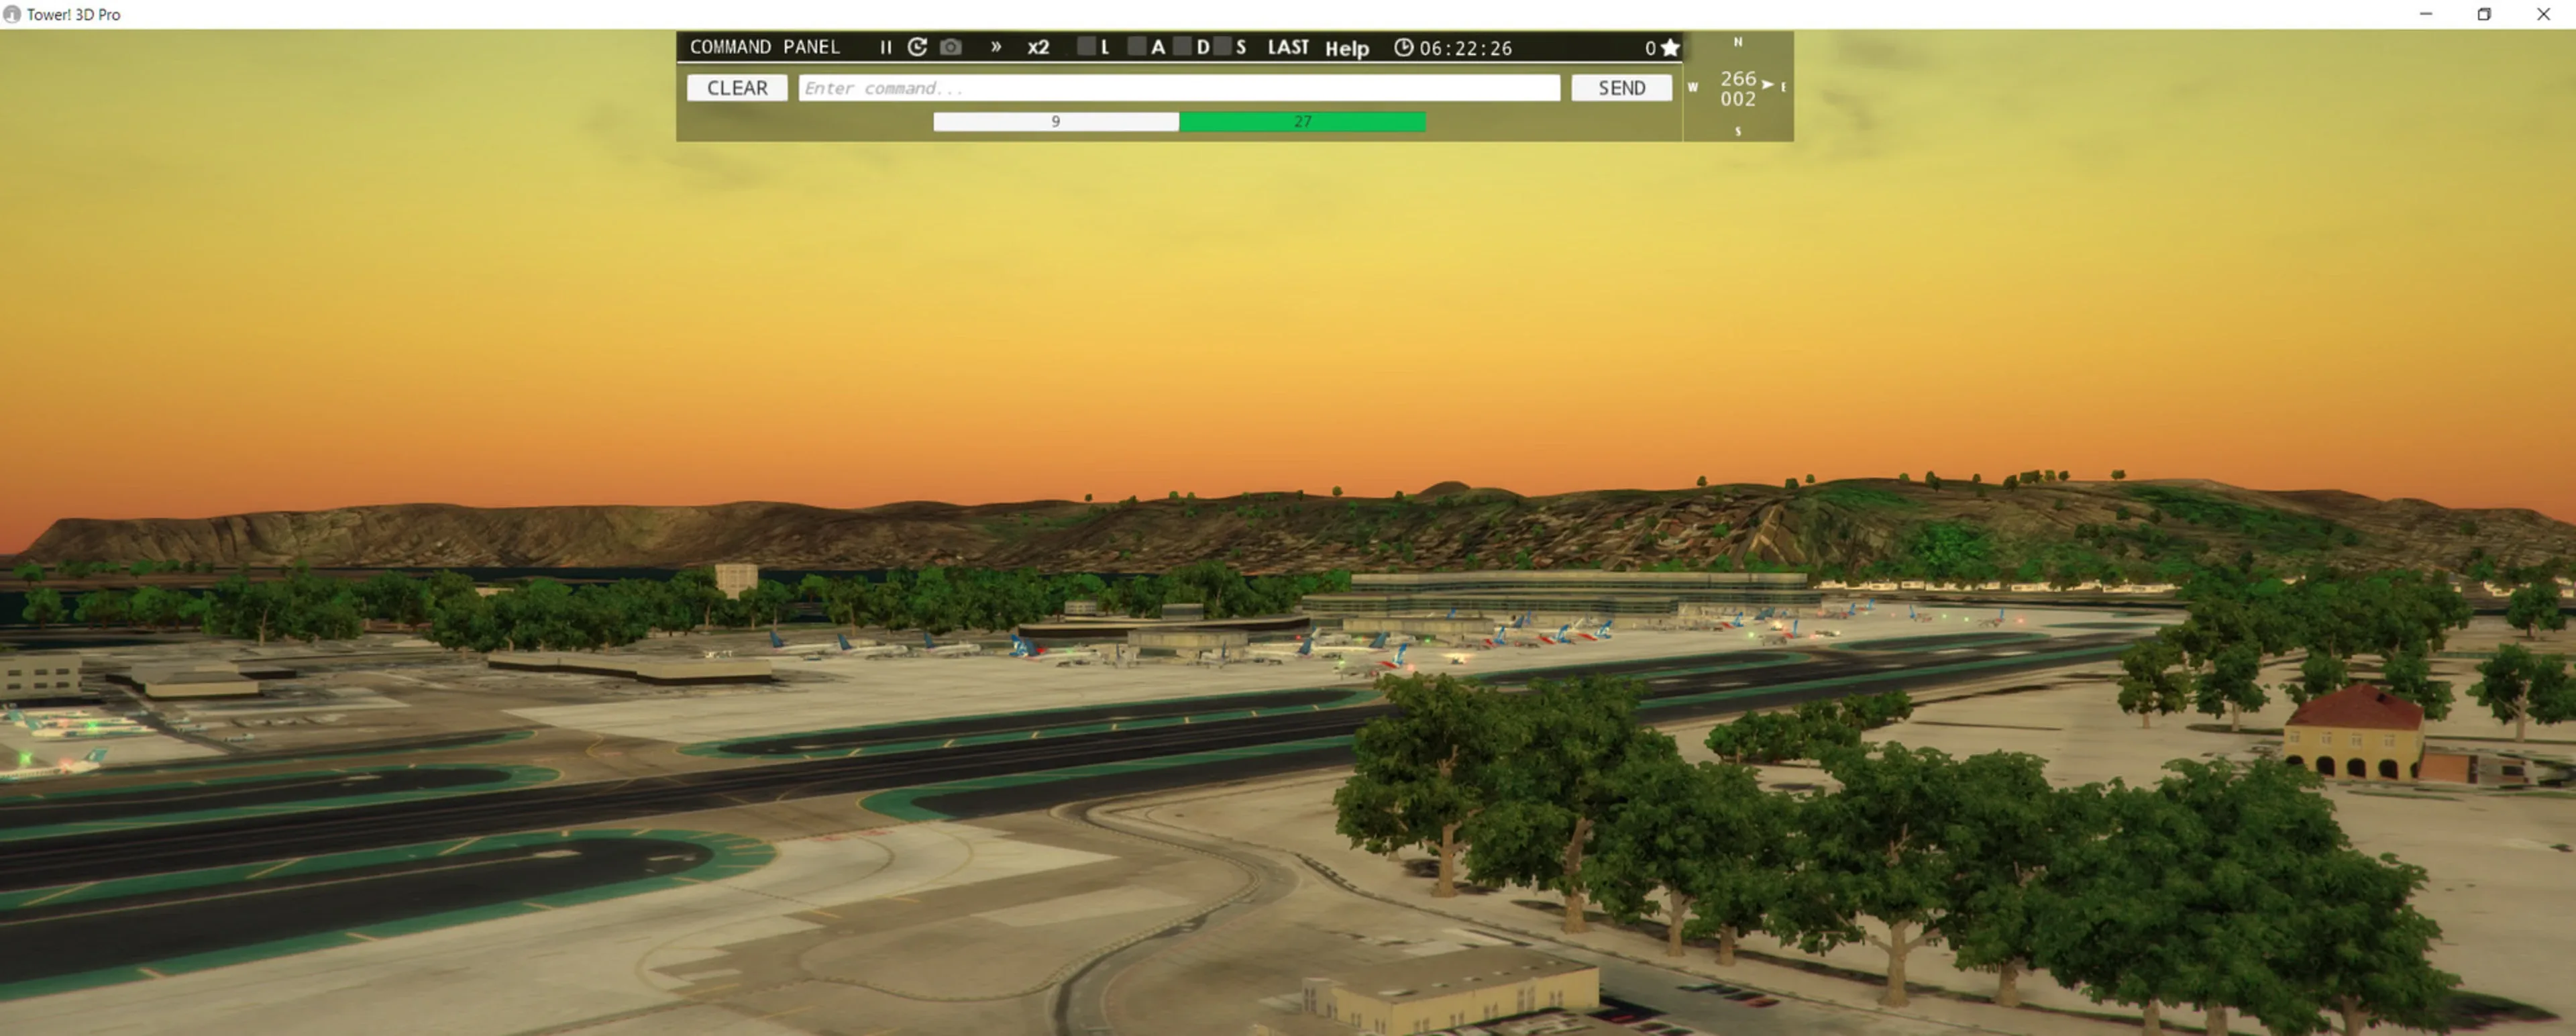Click the x2 speed indicator
Viewport: 2576px width, 1036px height.
pos(1038,47)
